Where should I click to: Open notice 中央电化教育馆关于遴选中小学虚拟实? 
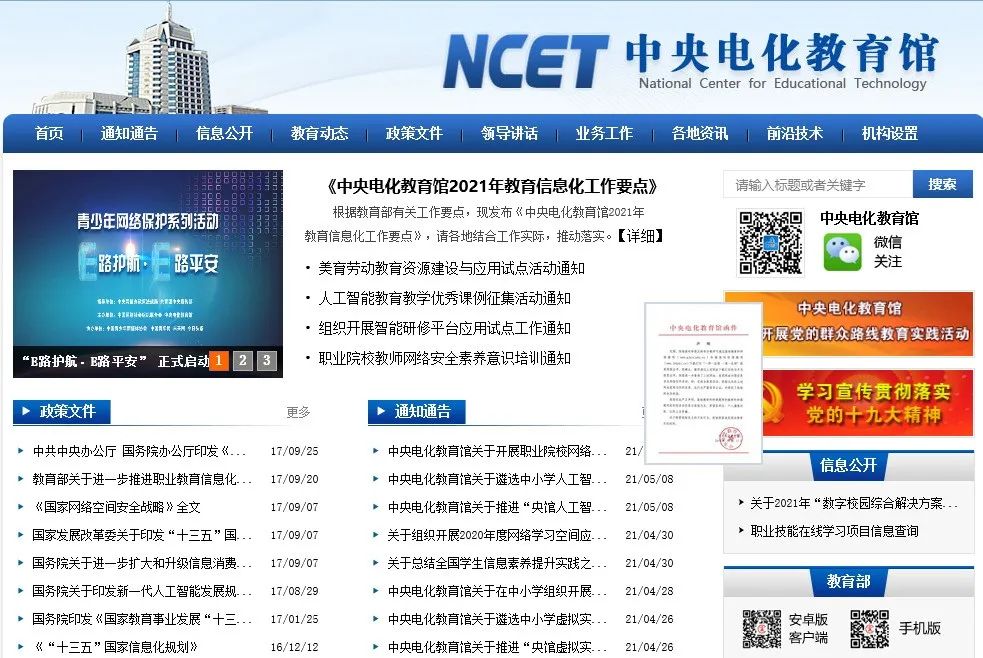497,619
